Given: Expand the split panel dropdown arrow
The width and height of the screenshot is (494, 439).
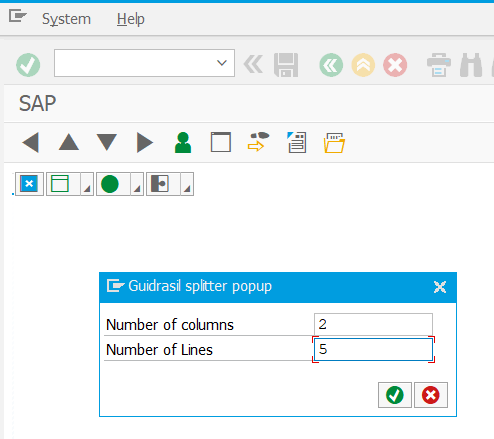Looking at the screenshot, I should point(187,184).
